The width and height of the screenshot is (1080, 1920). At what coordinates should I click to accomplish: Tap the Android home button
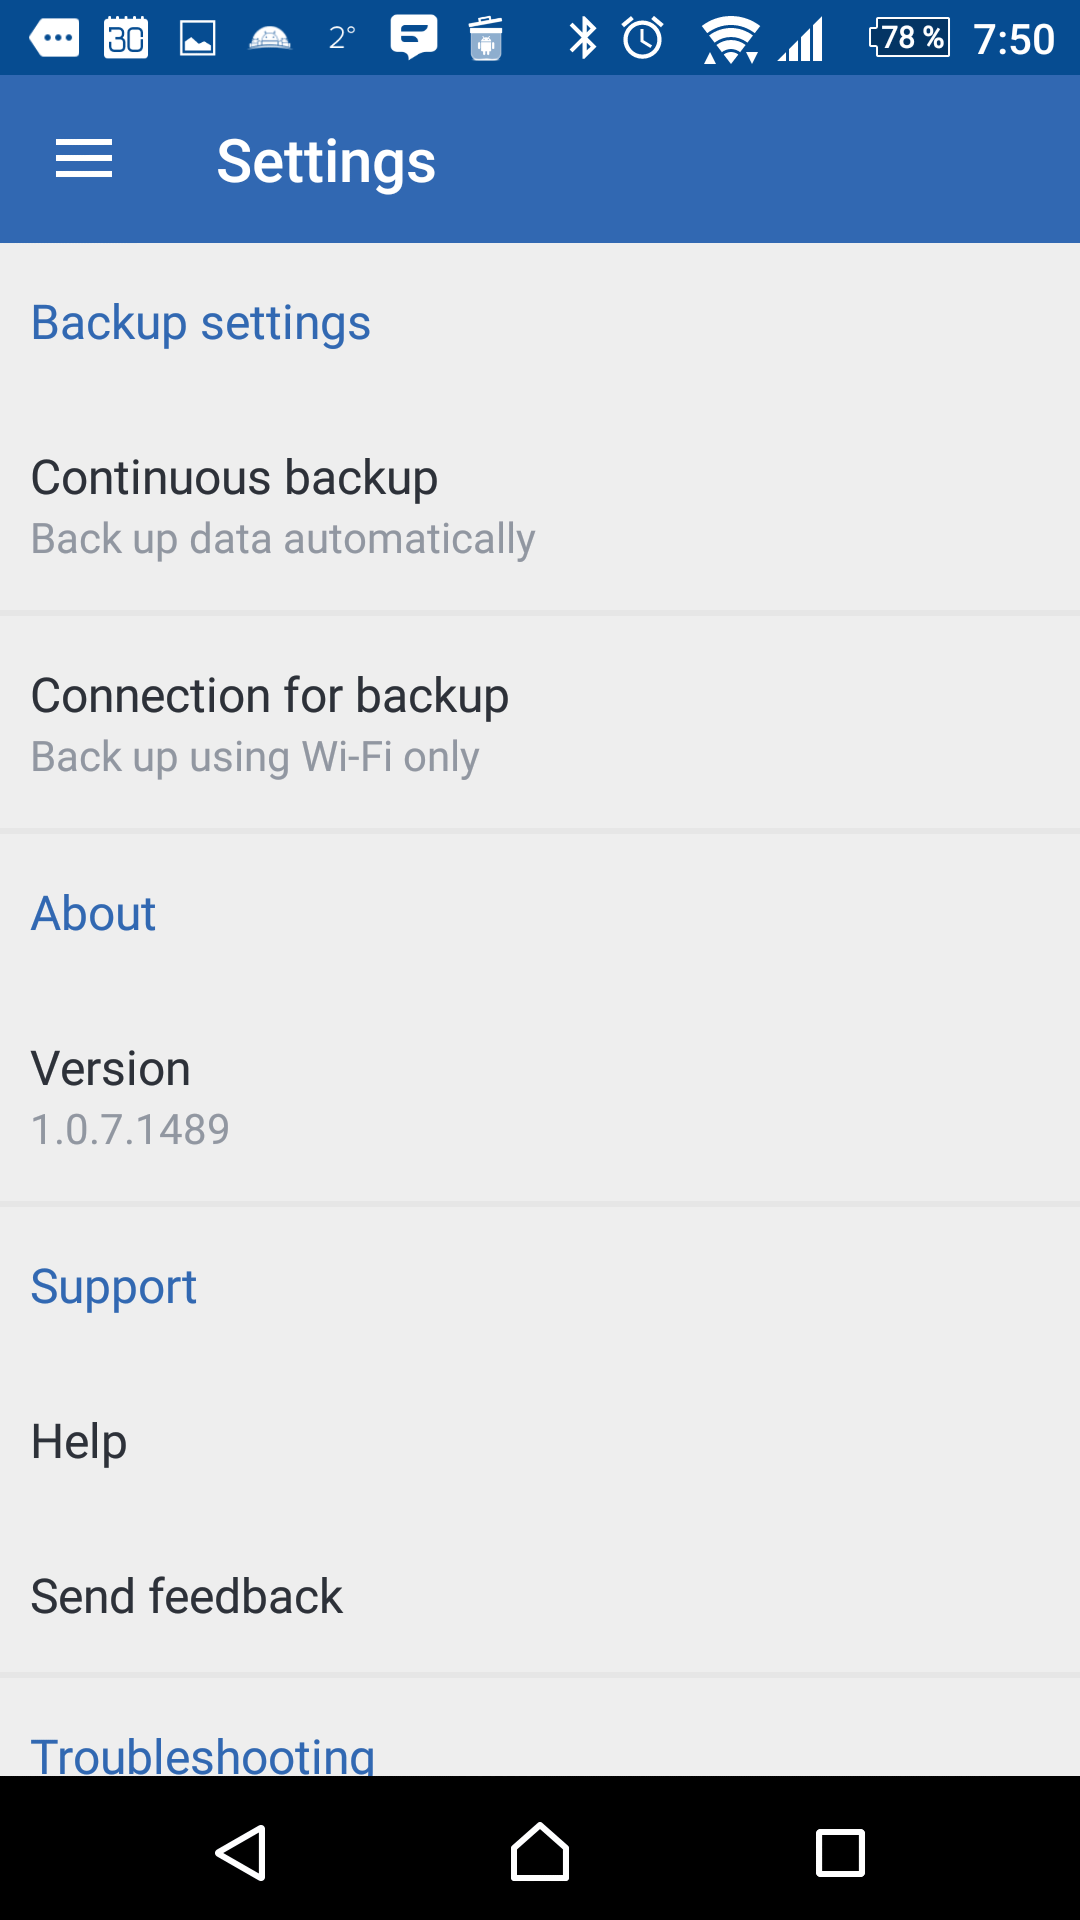coord(540,1852)
